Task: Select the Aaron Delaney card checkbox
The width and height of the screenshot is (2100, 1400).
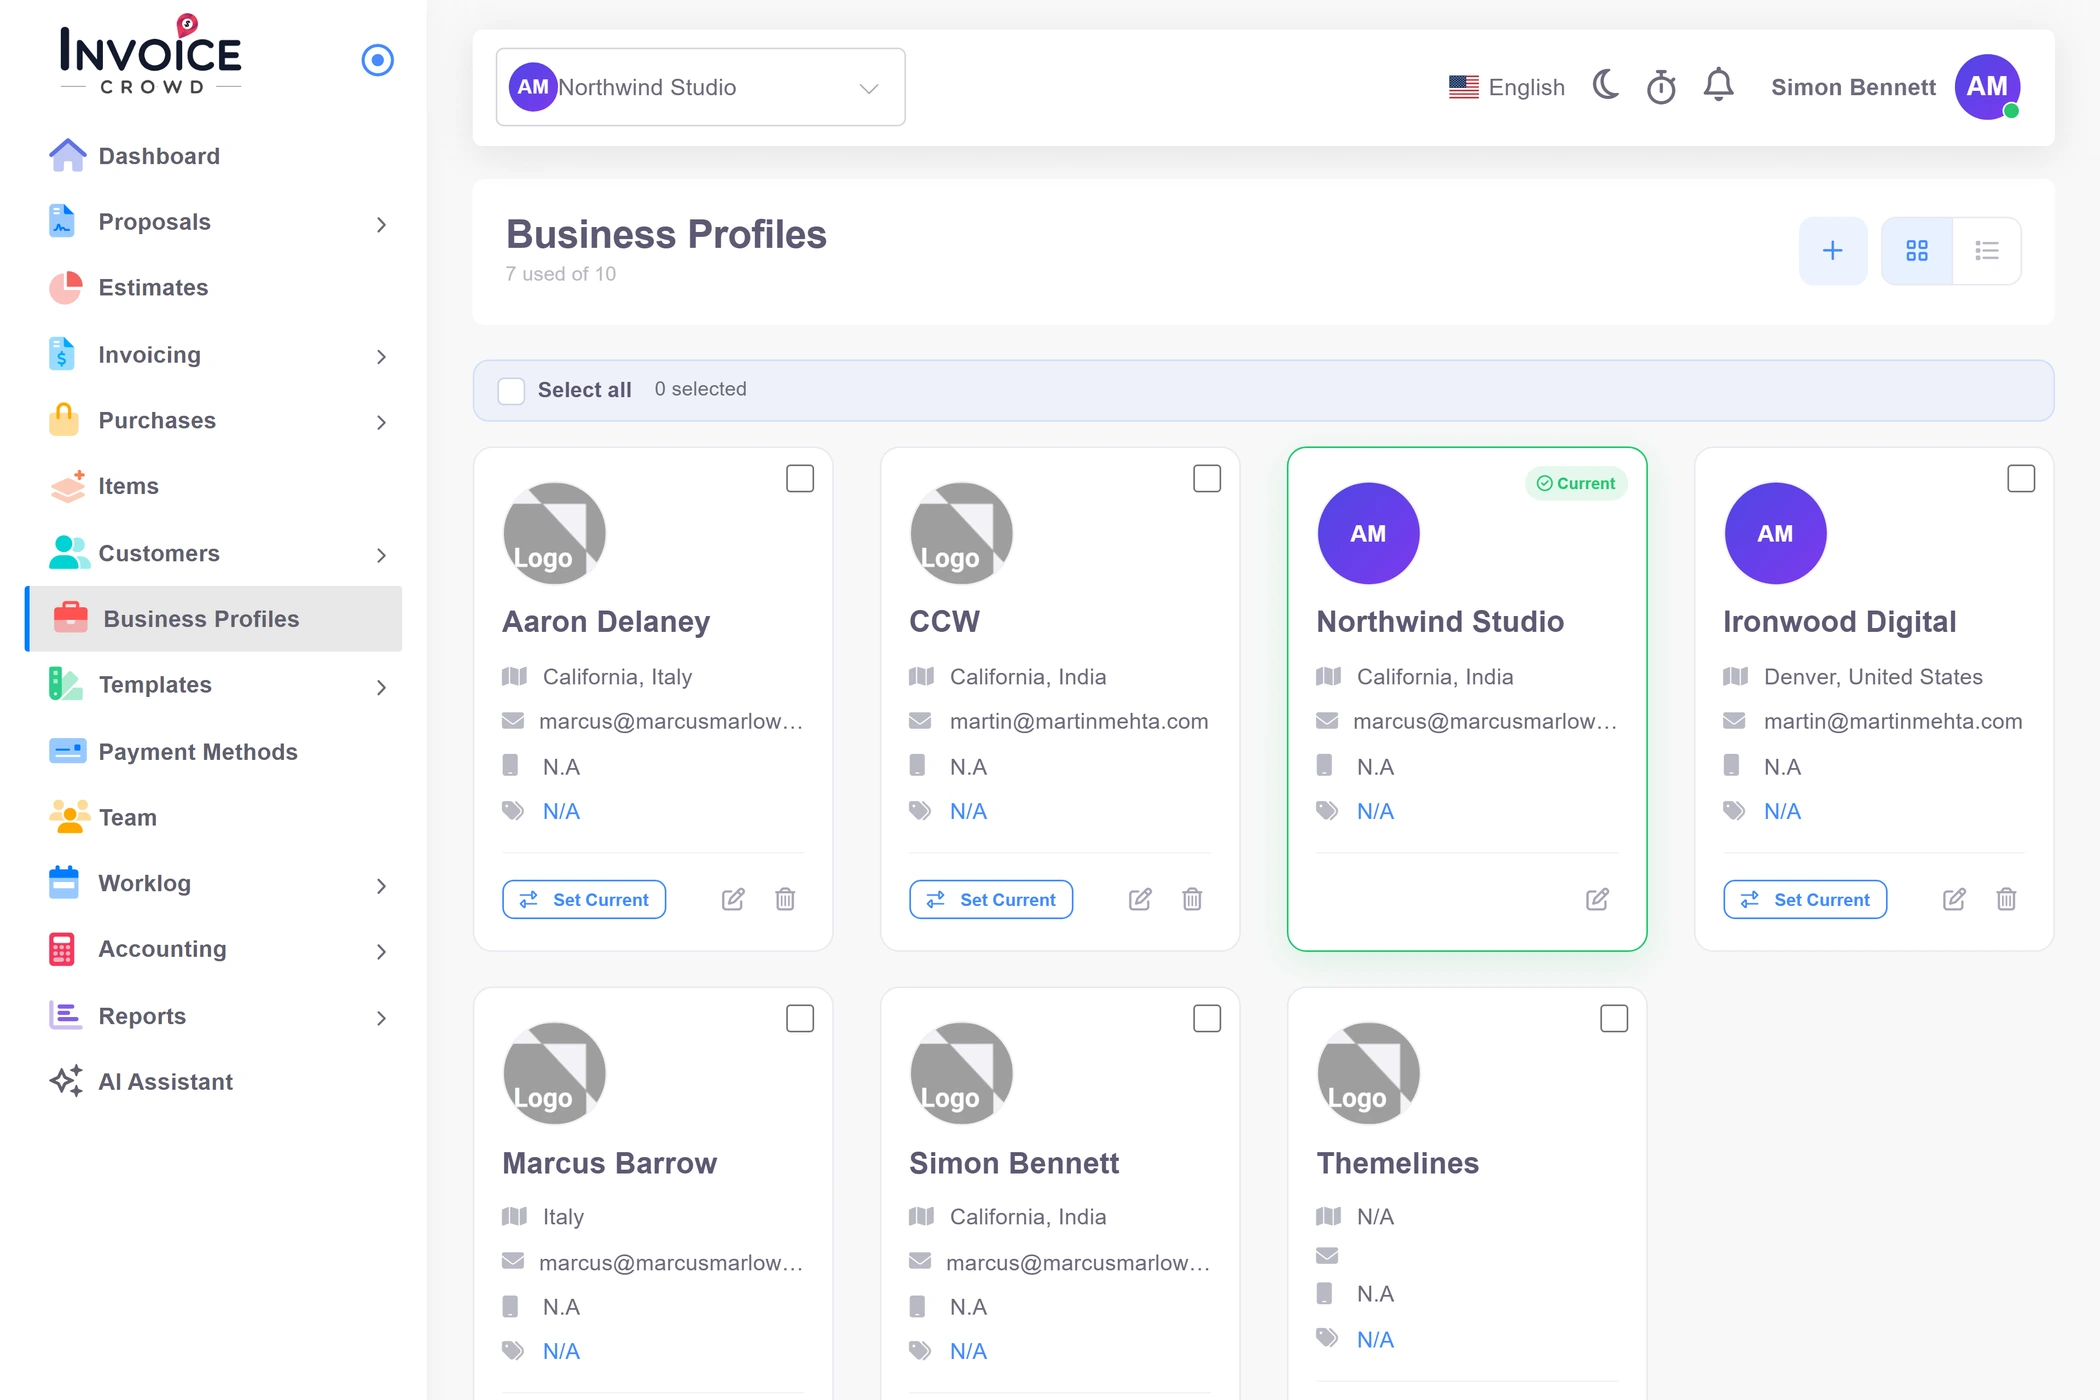Action: [800, 479]
